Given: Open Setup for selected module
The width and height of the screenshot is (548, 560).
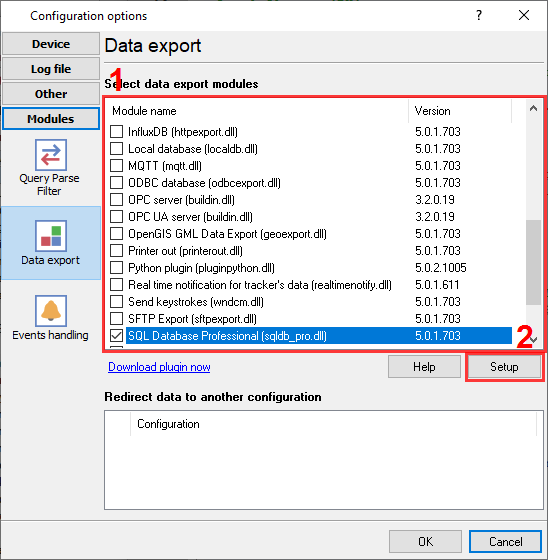Looking at the screenshot, I should pos(504,367).
